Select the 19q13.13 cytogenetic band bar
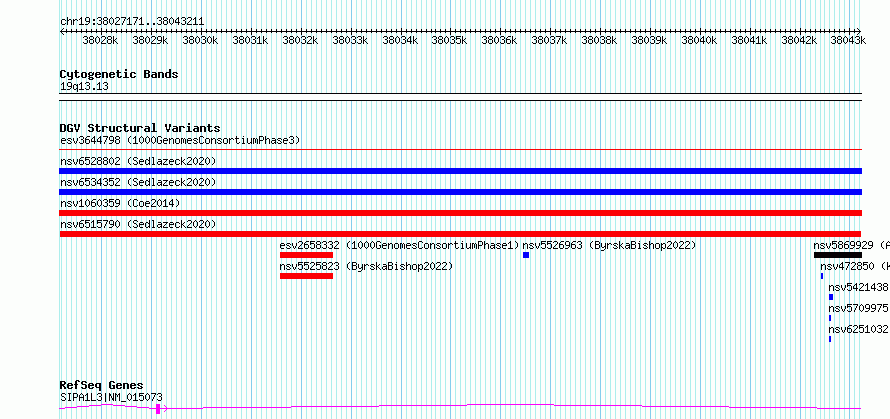890x419 pixels. [460, 97]
